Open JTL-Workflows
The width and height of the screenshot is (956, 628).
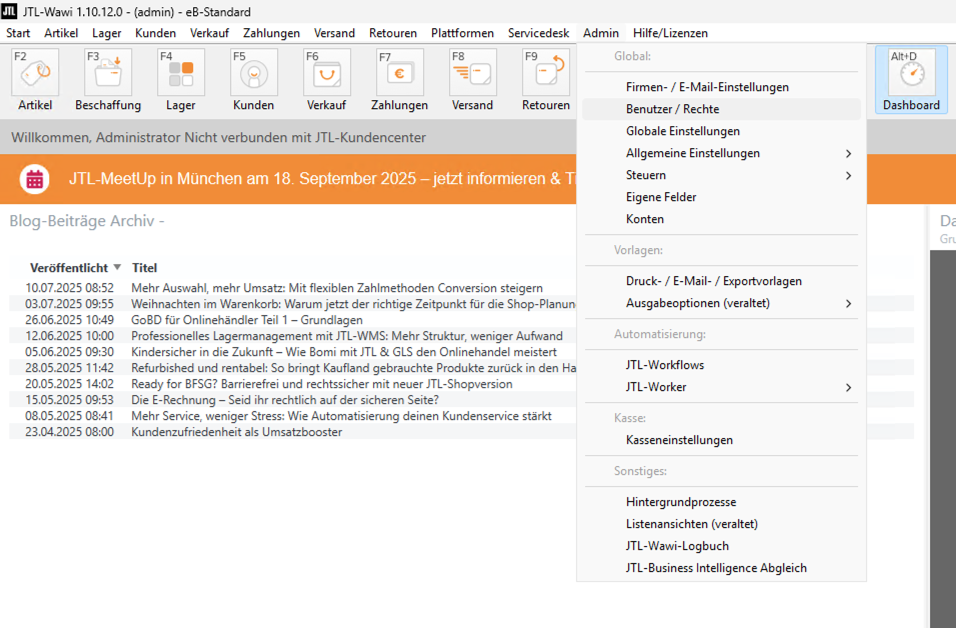click(x=721, y=365)
